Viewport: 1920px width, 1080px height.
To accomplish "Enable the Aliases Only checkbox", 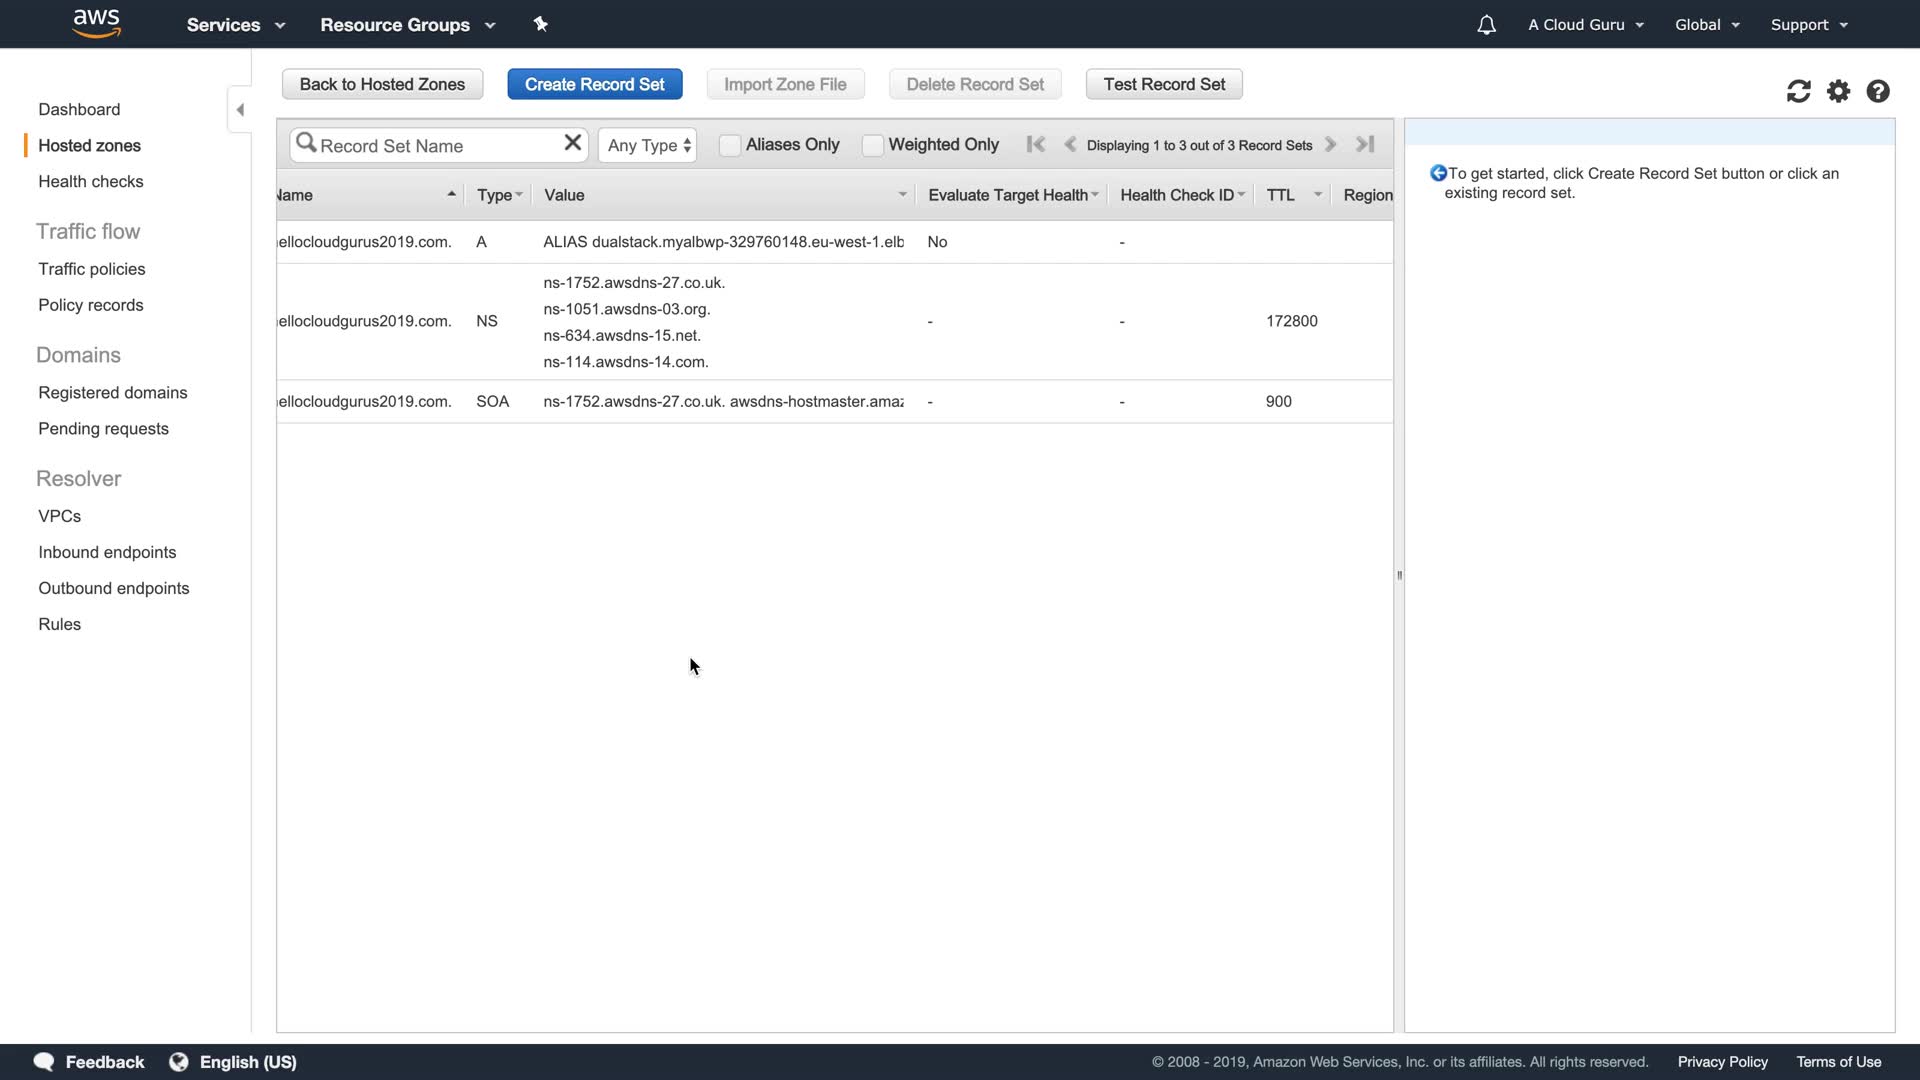I will click(x=730, y=145).
